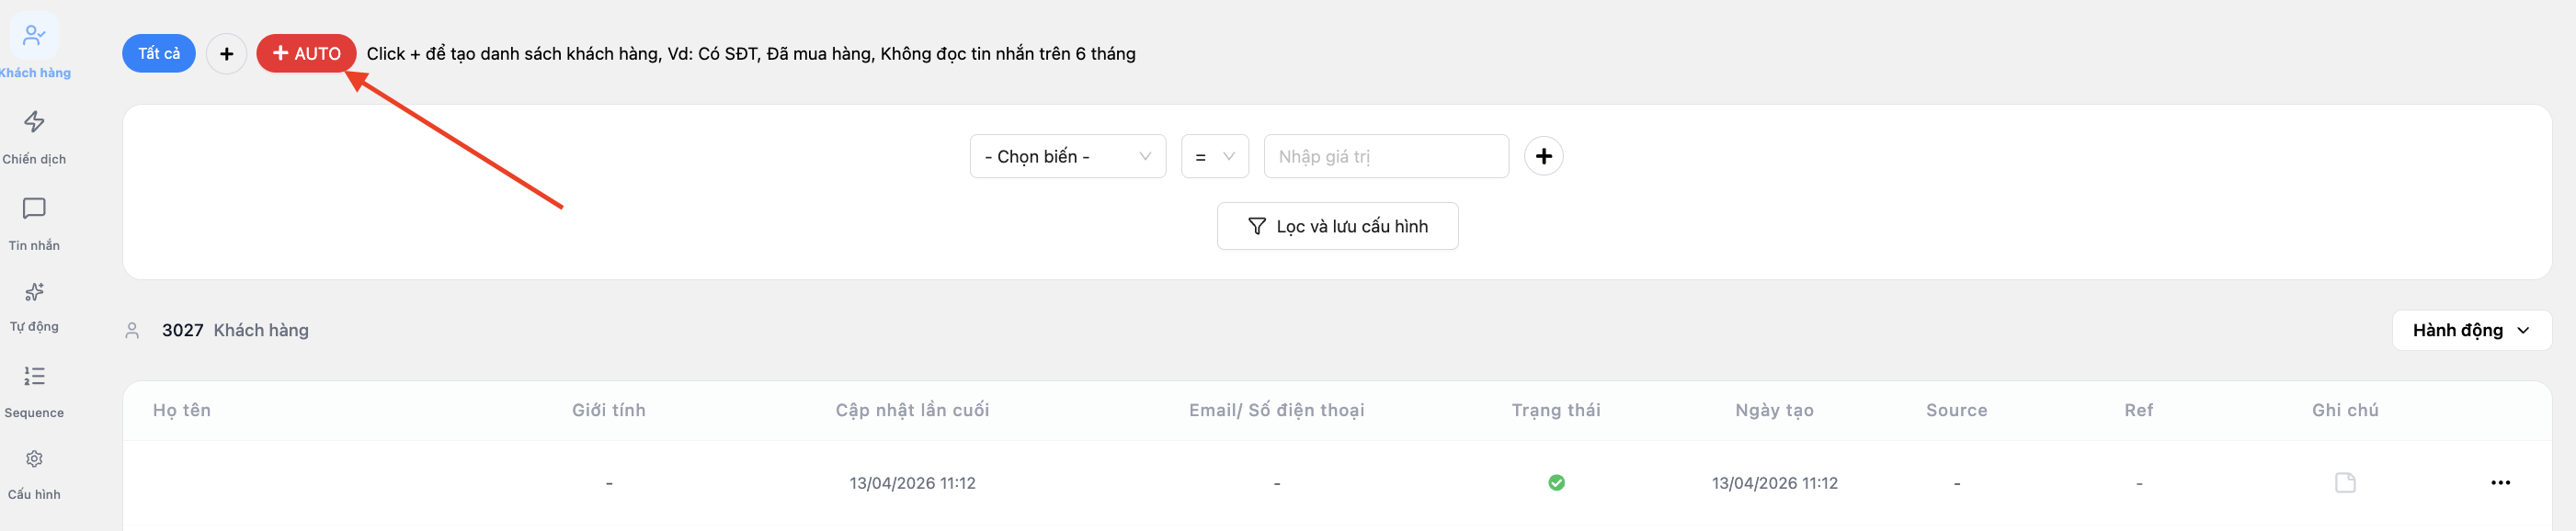
Task: Open Cấu hình settings gear
Action: click(x=34, y=474)
